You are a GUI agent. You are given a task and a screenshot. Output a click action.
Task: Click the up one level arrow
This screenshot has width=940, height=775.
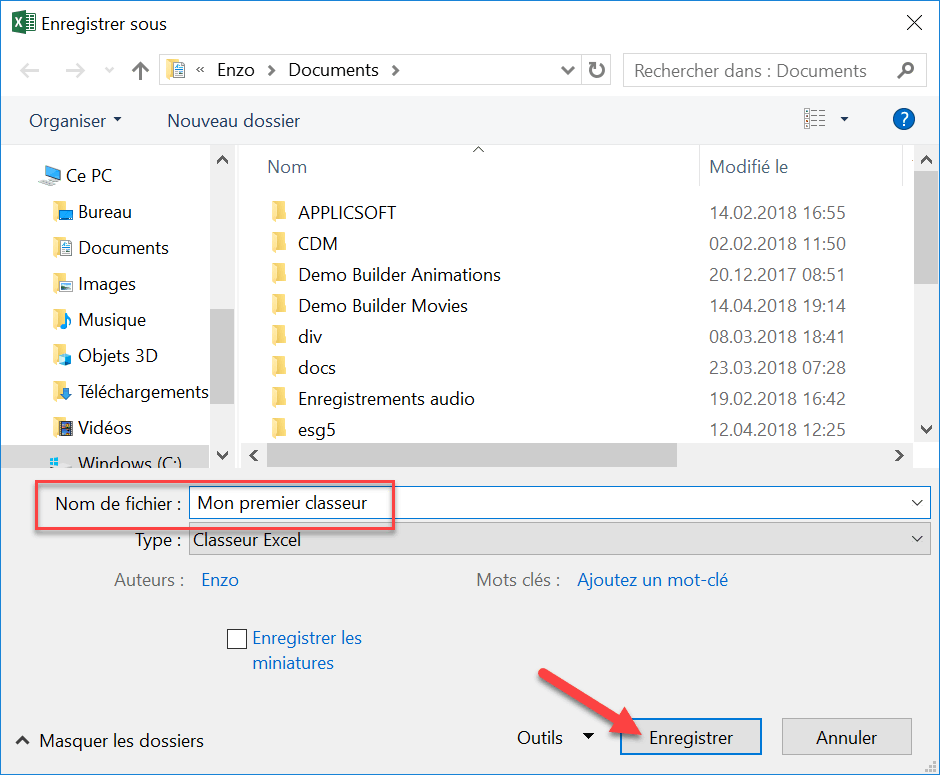(x=140, y=71)
